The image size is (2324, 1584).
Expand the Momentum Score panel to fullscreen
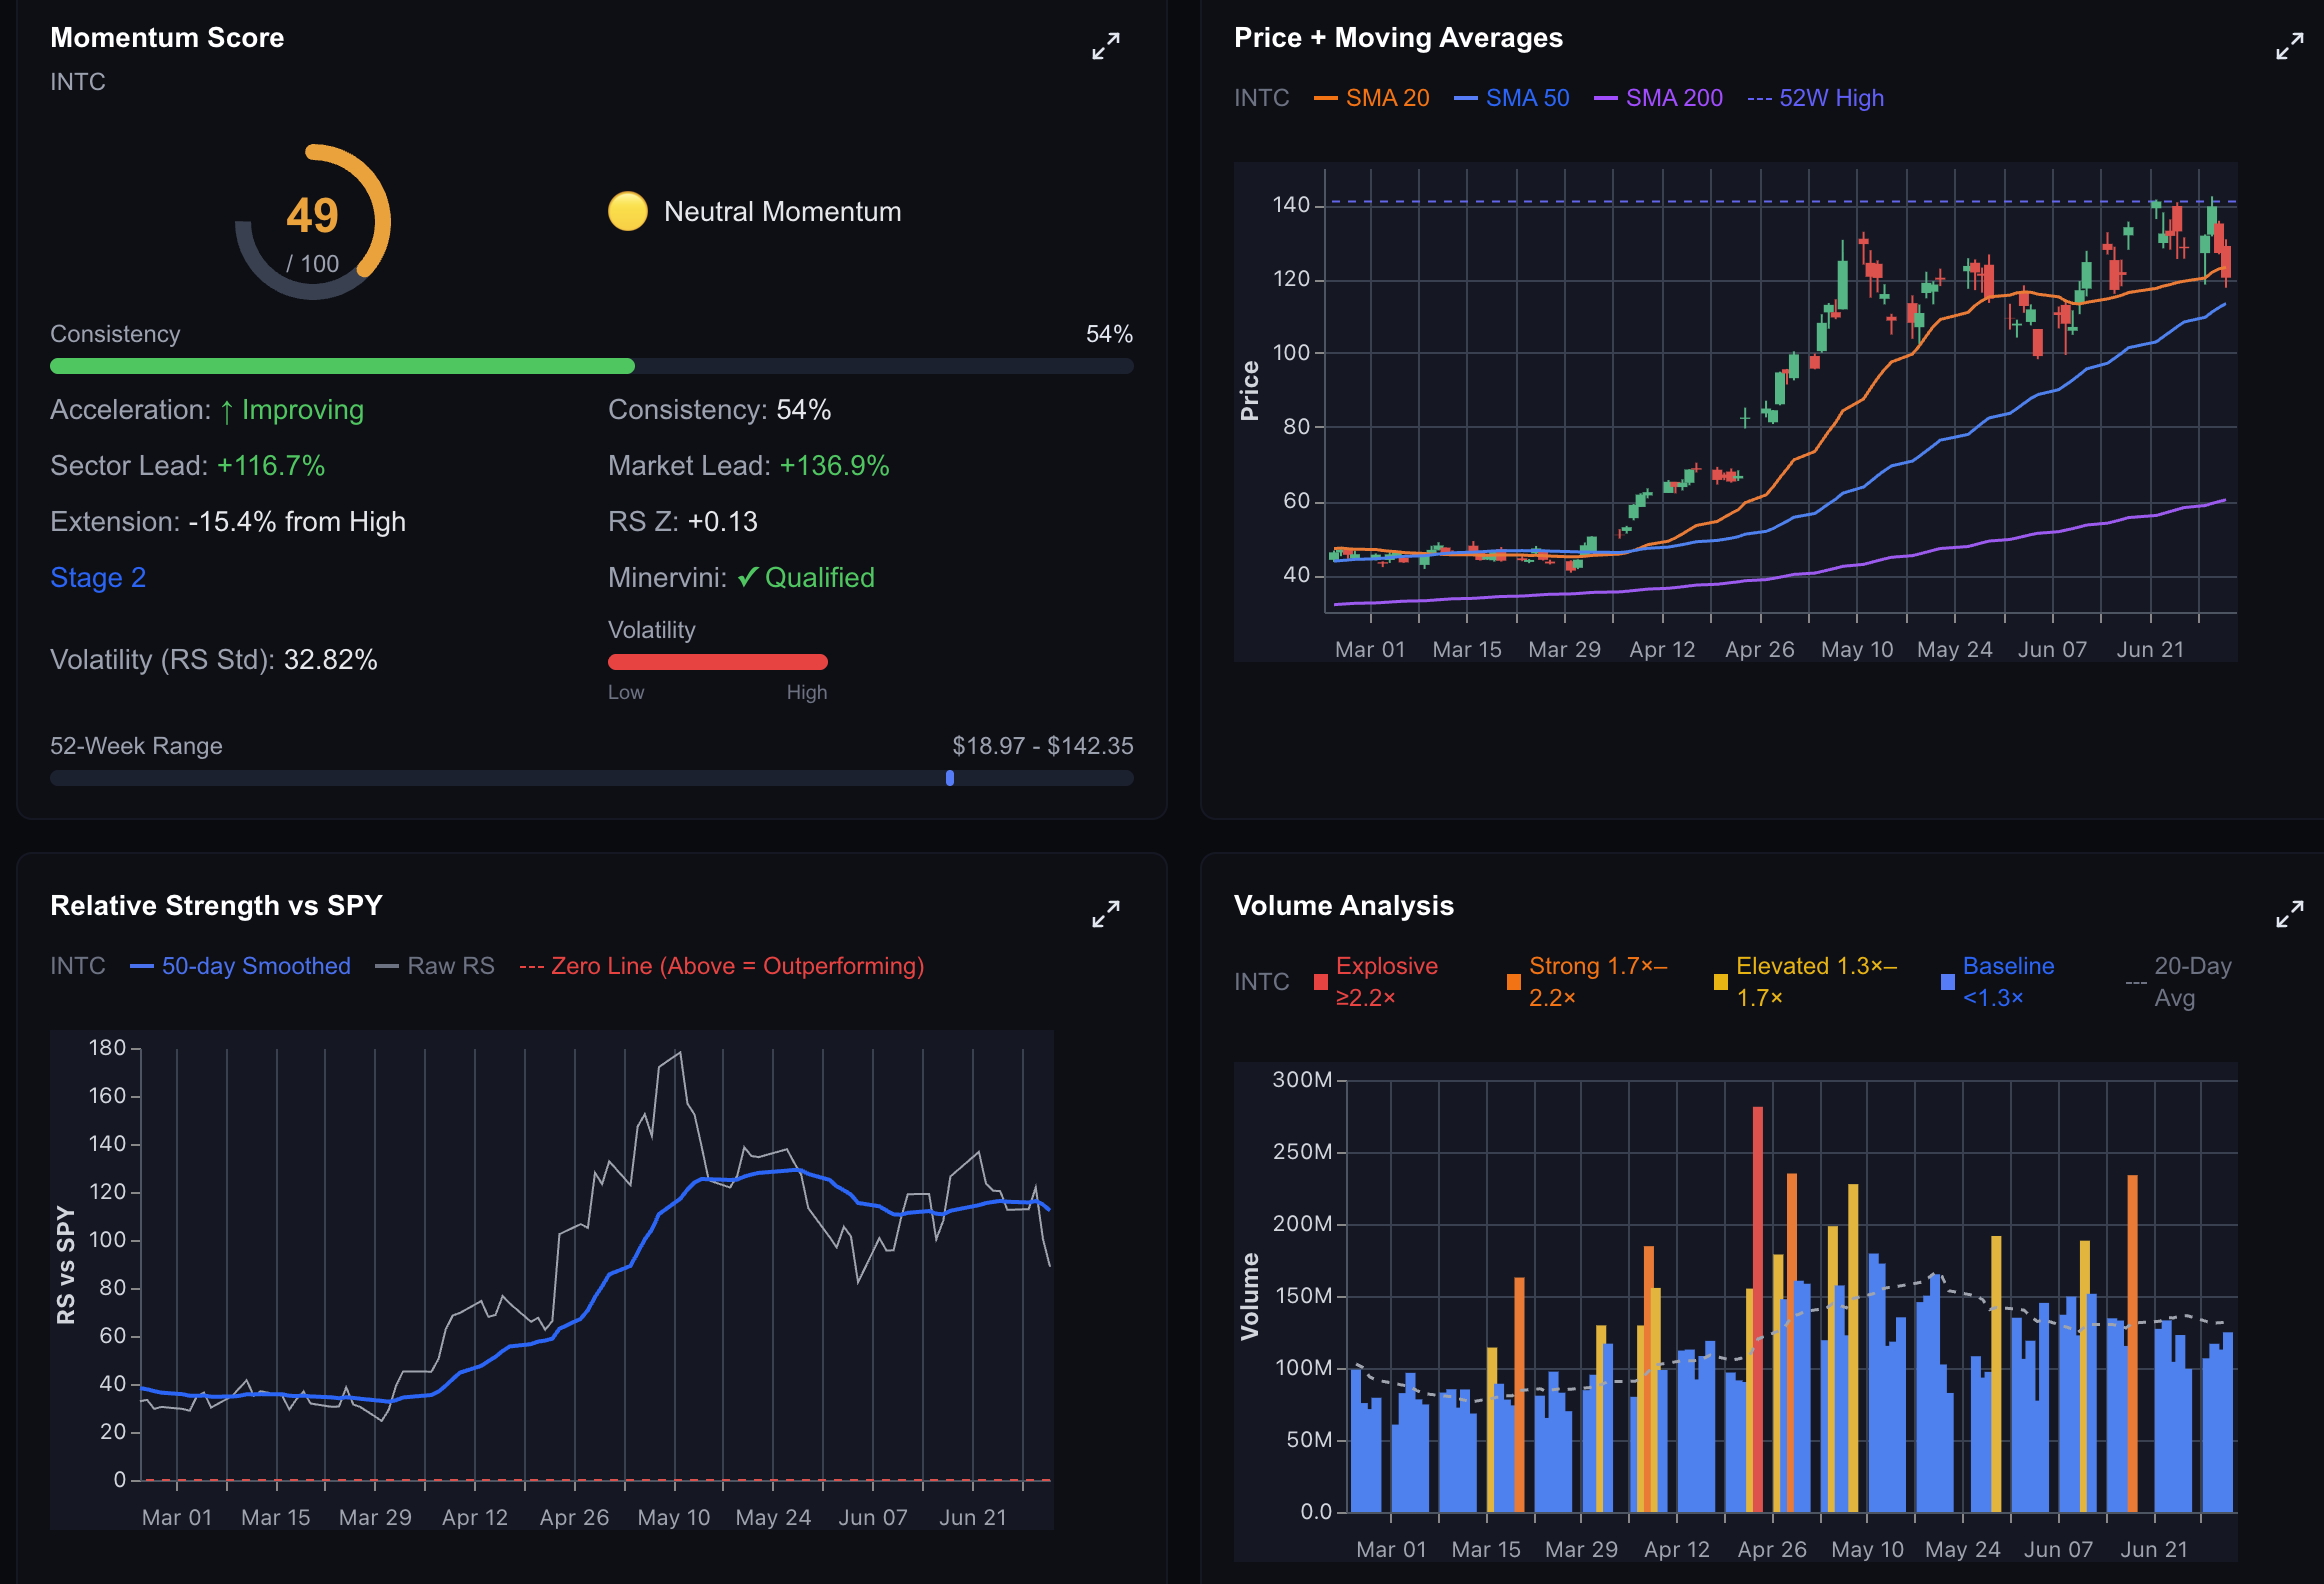click(x=1105, y=46)
